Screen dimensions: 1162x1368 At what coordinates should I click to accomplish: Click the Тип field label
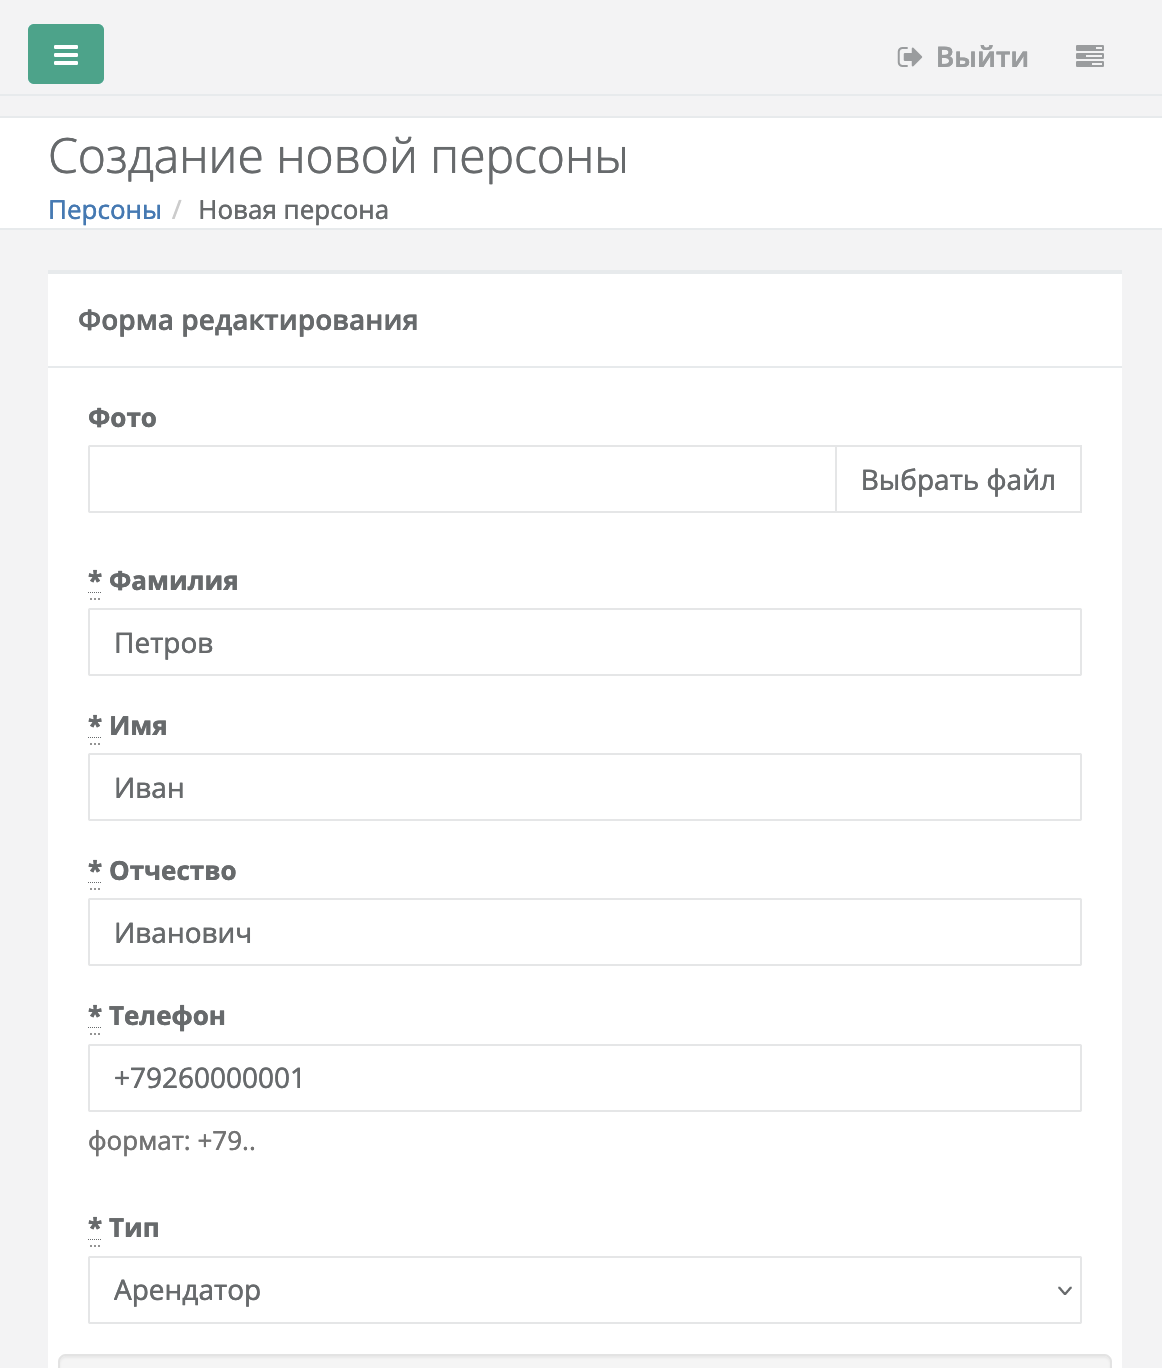pyautogui.click(x=134, y=1228)
